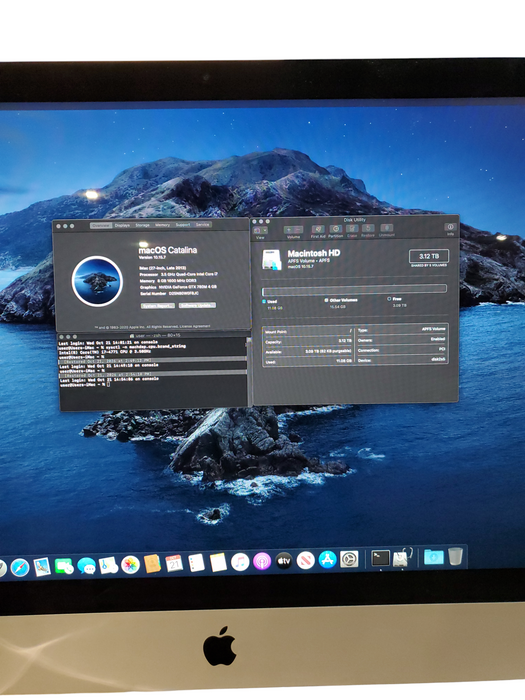
Task: Open Messages in the Dock
Action: coord(86,566)
